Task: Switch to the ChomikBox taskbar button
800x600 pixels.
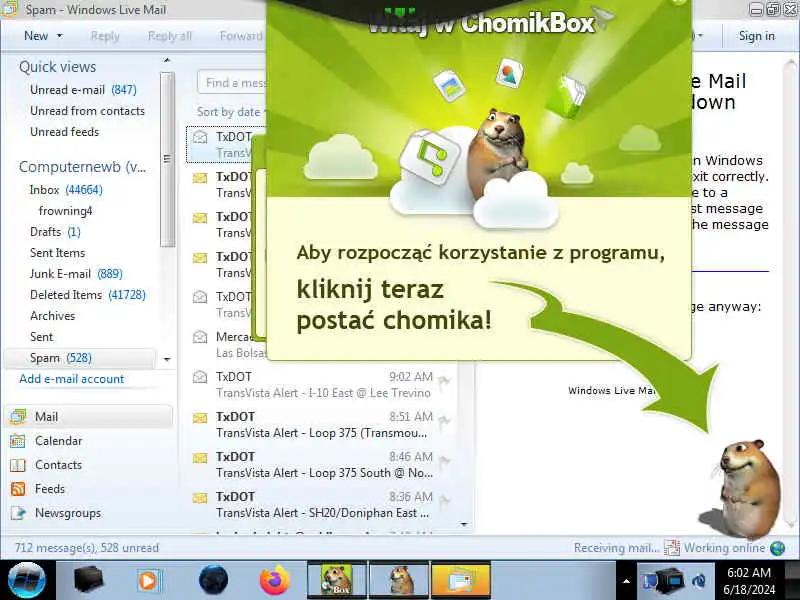Action: pyautogui.click(x=337, y=580)
